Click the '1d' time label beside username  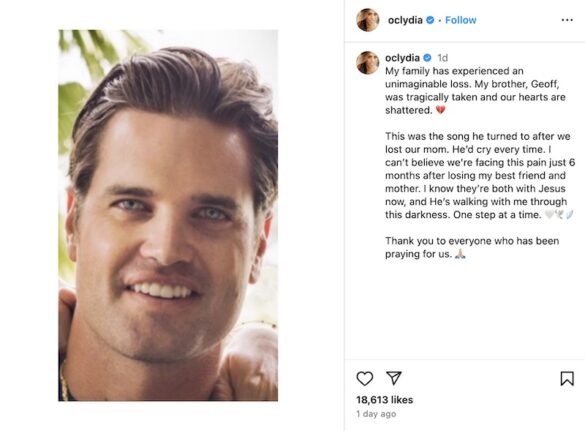click(x=442, y=58)
